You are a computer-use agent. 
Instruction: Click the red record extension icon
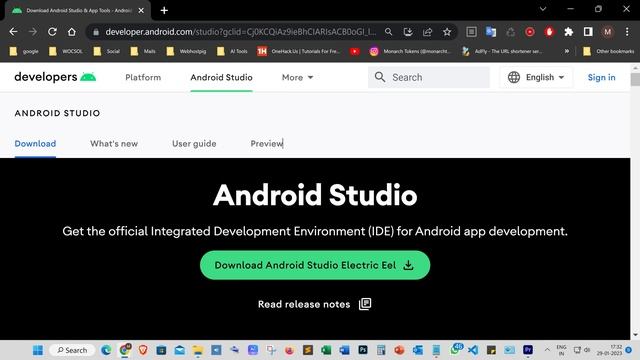pos(530,32)
